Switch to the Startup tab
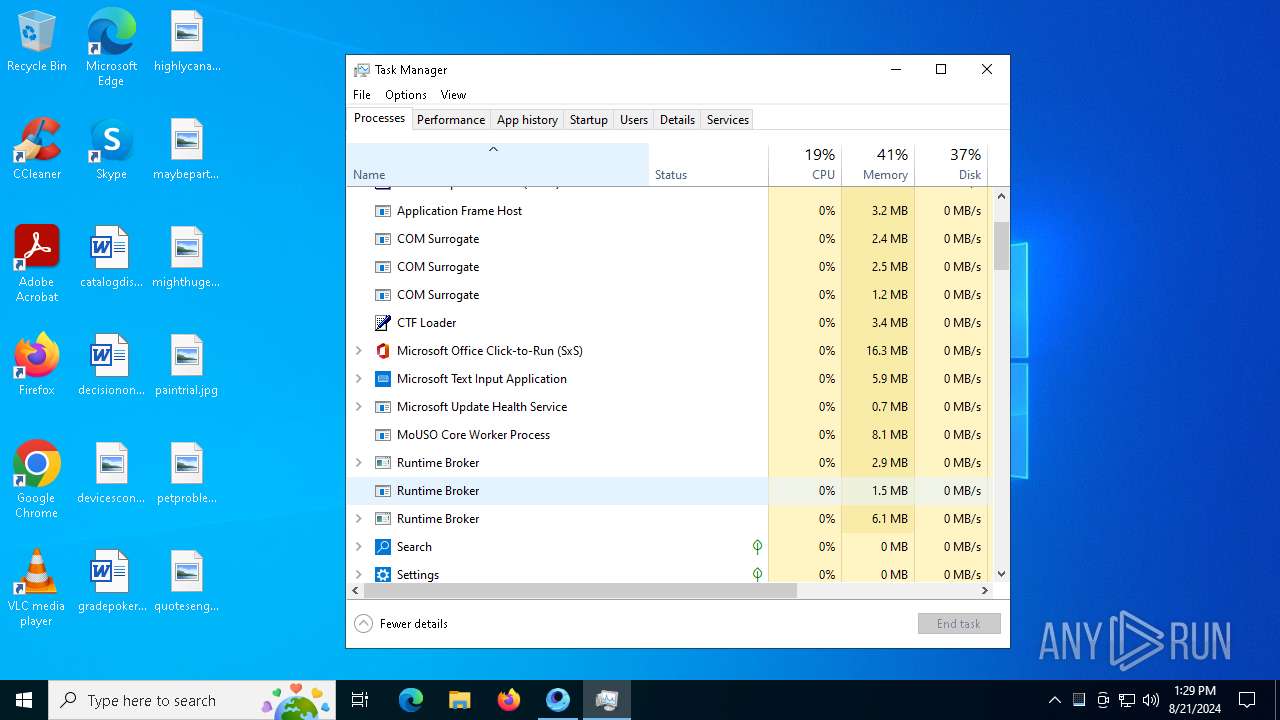Viewport: 1280px width, 720px height. point(589,120)
